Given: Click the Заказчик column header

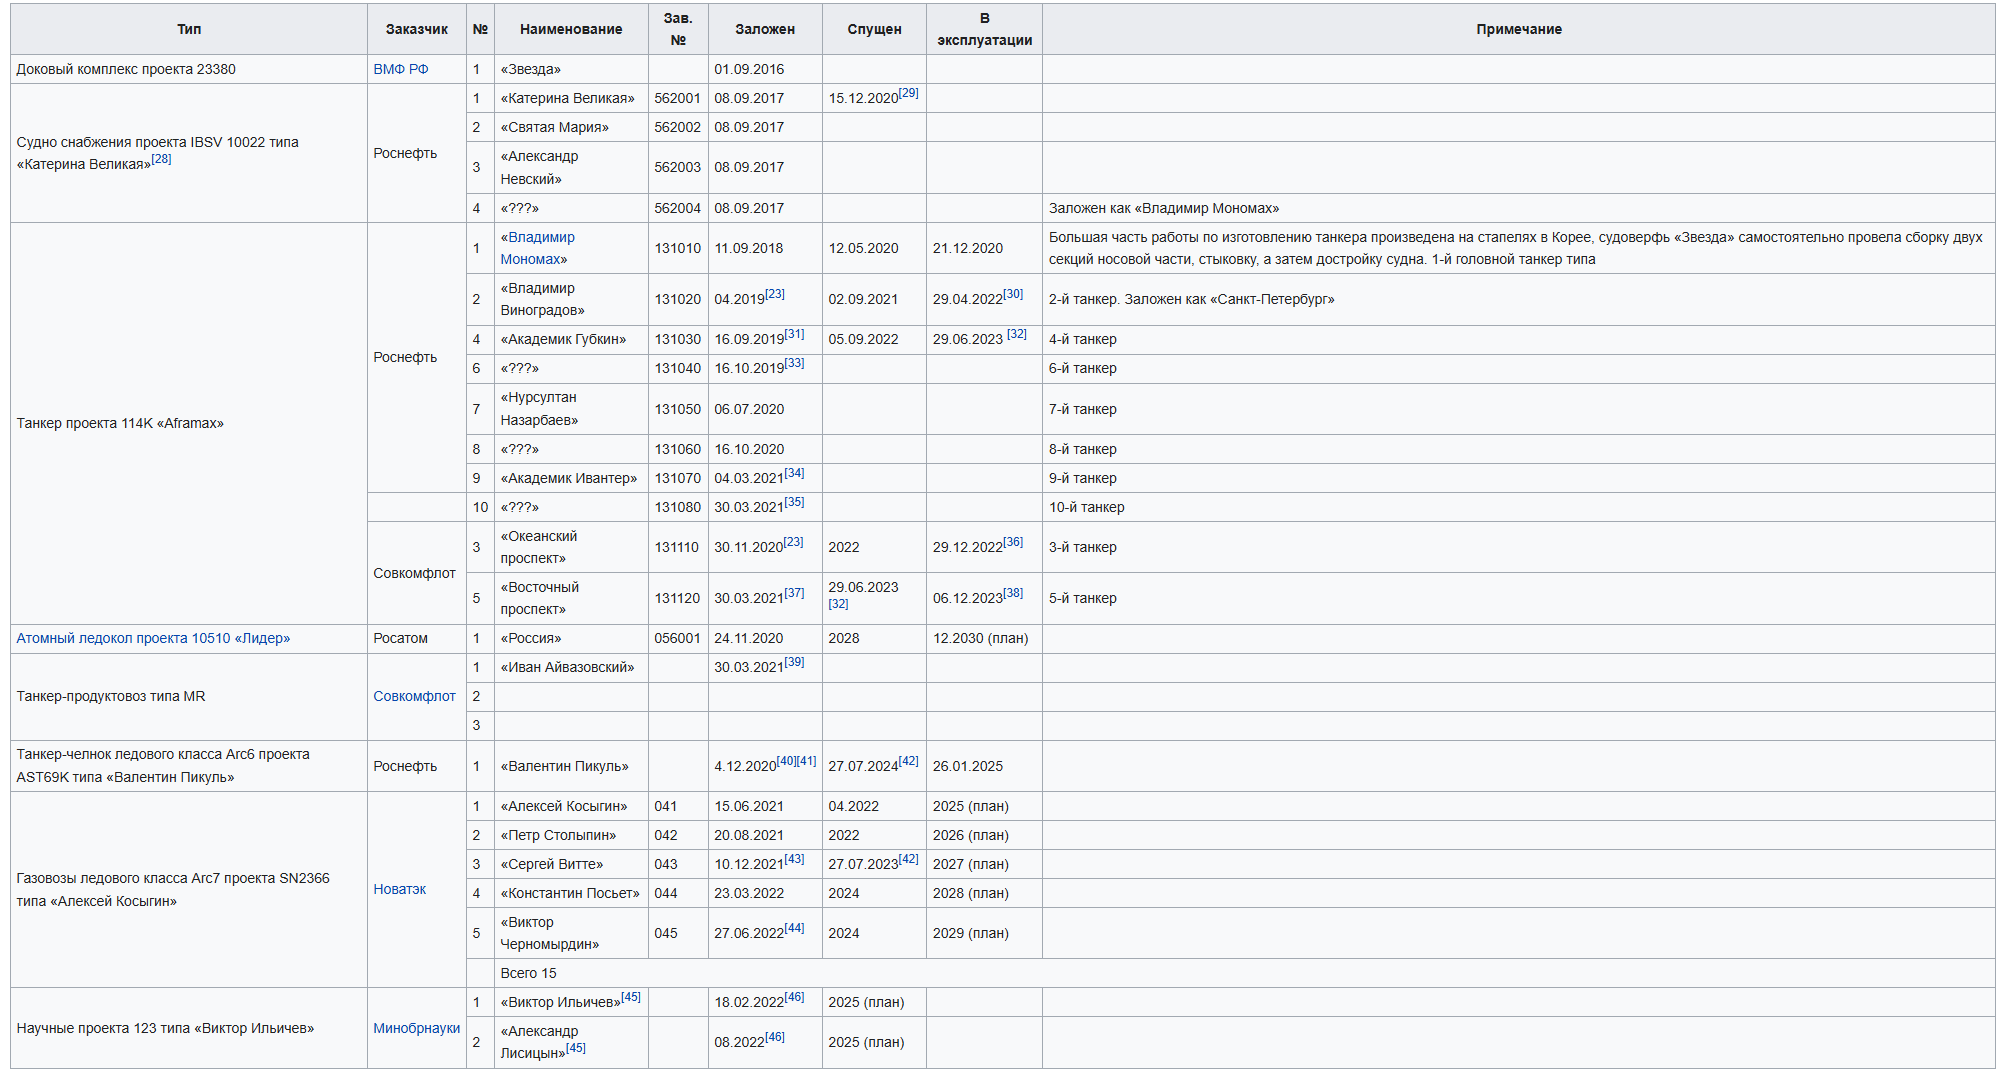Looking at the screenshot, I should [x=417, y=29].
